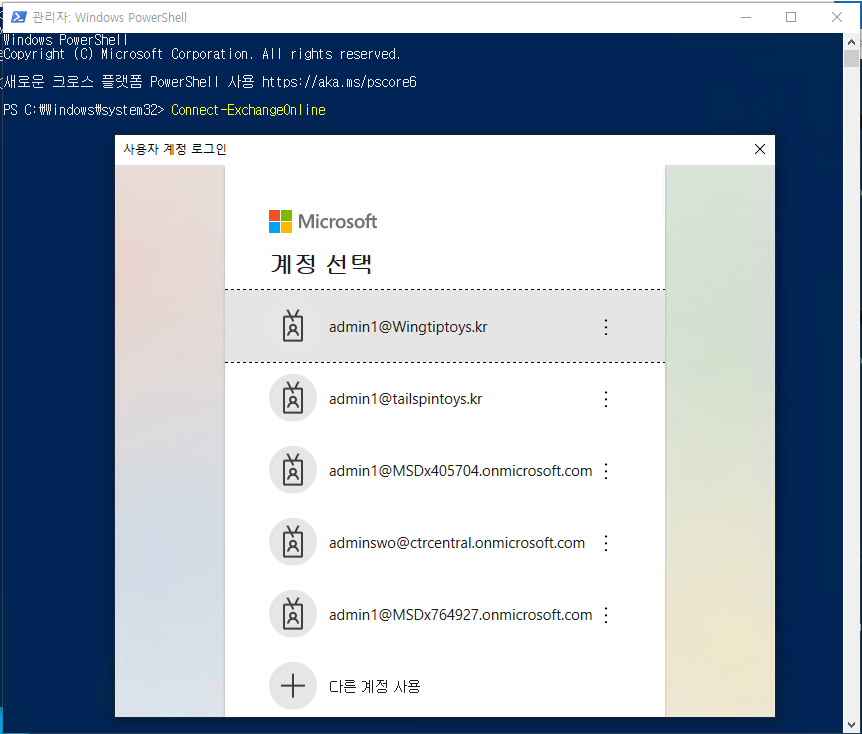This screenshot has height=734, width=862.
Task: Close the PowerShell window
Action: [x=837, y=17]
